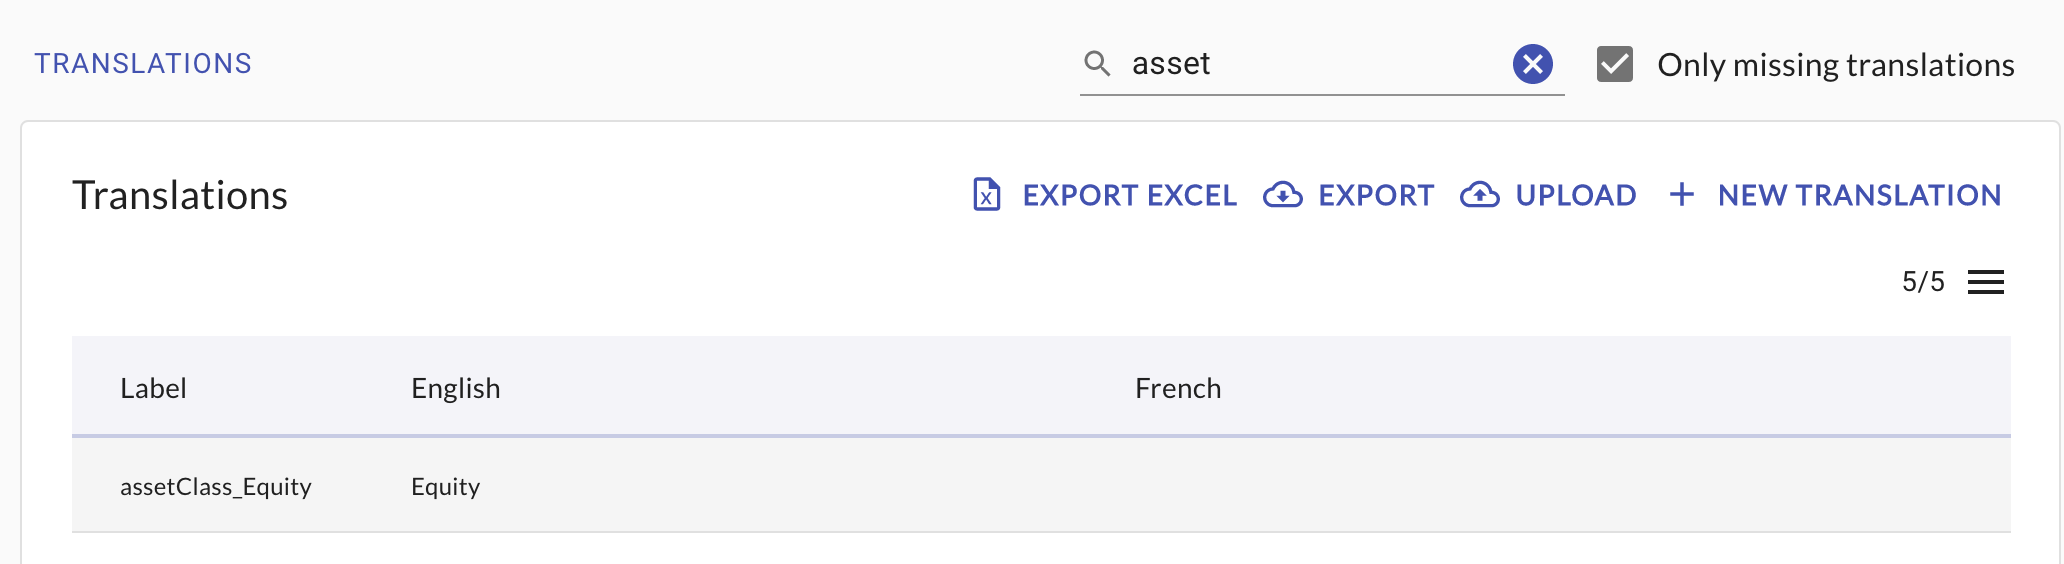This screenshot has height=564, width=2064.
Task: Sort by the English column header
Action: coord(455,388)
